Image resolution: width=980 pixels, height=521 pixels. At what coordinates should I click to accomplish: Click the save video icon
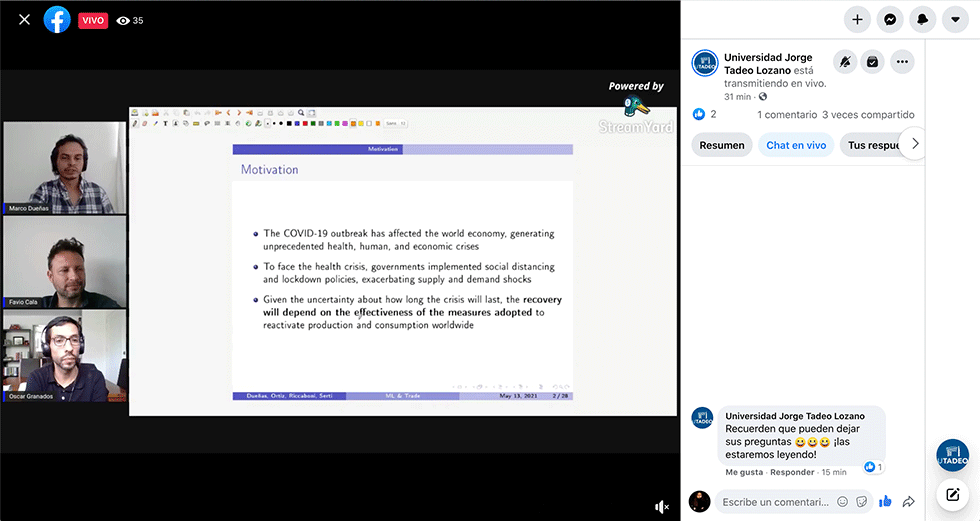pos(873,62)
